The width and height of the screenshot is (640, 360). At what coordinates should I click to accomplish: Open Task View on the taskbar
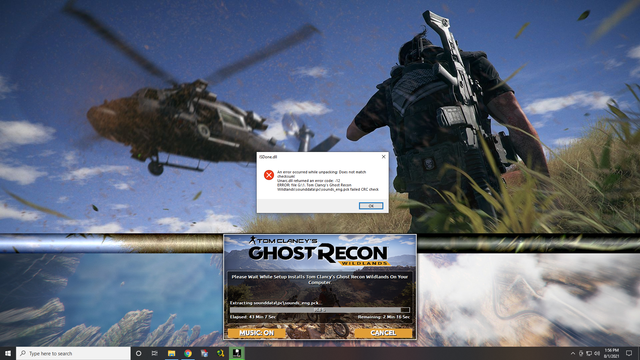click(x=155, y=353)
